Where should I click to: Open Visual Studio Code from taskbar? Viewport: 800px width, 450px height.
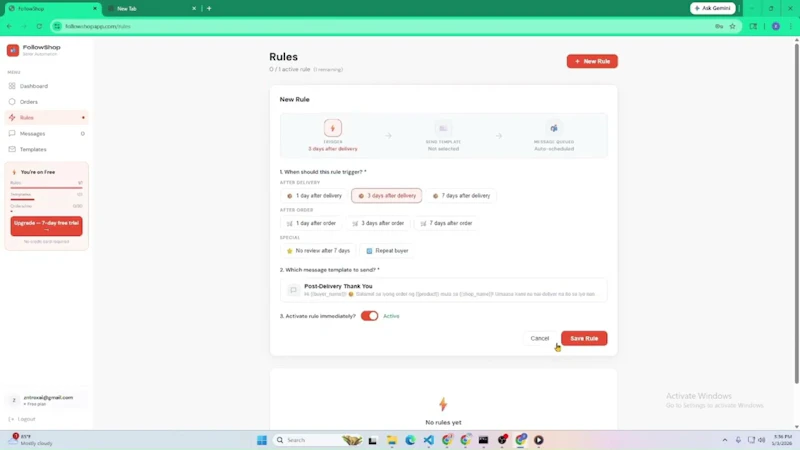(429, 440)
